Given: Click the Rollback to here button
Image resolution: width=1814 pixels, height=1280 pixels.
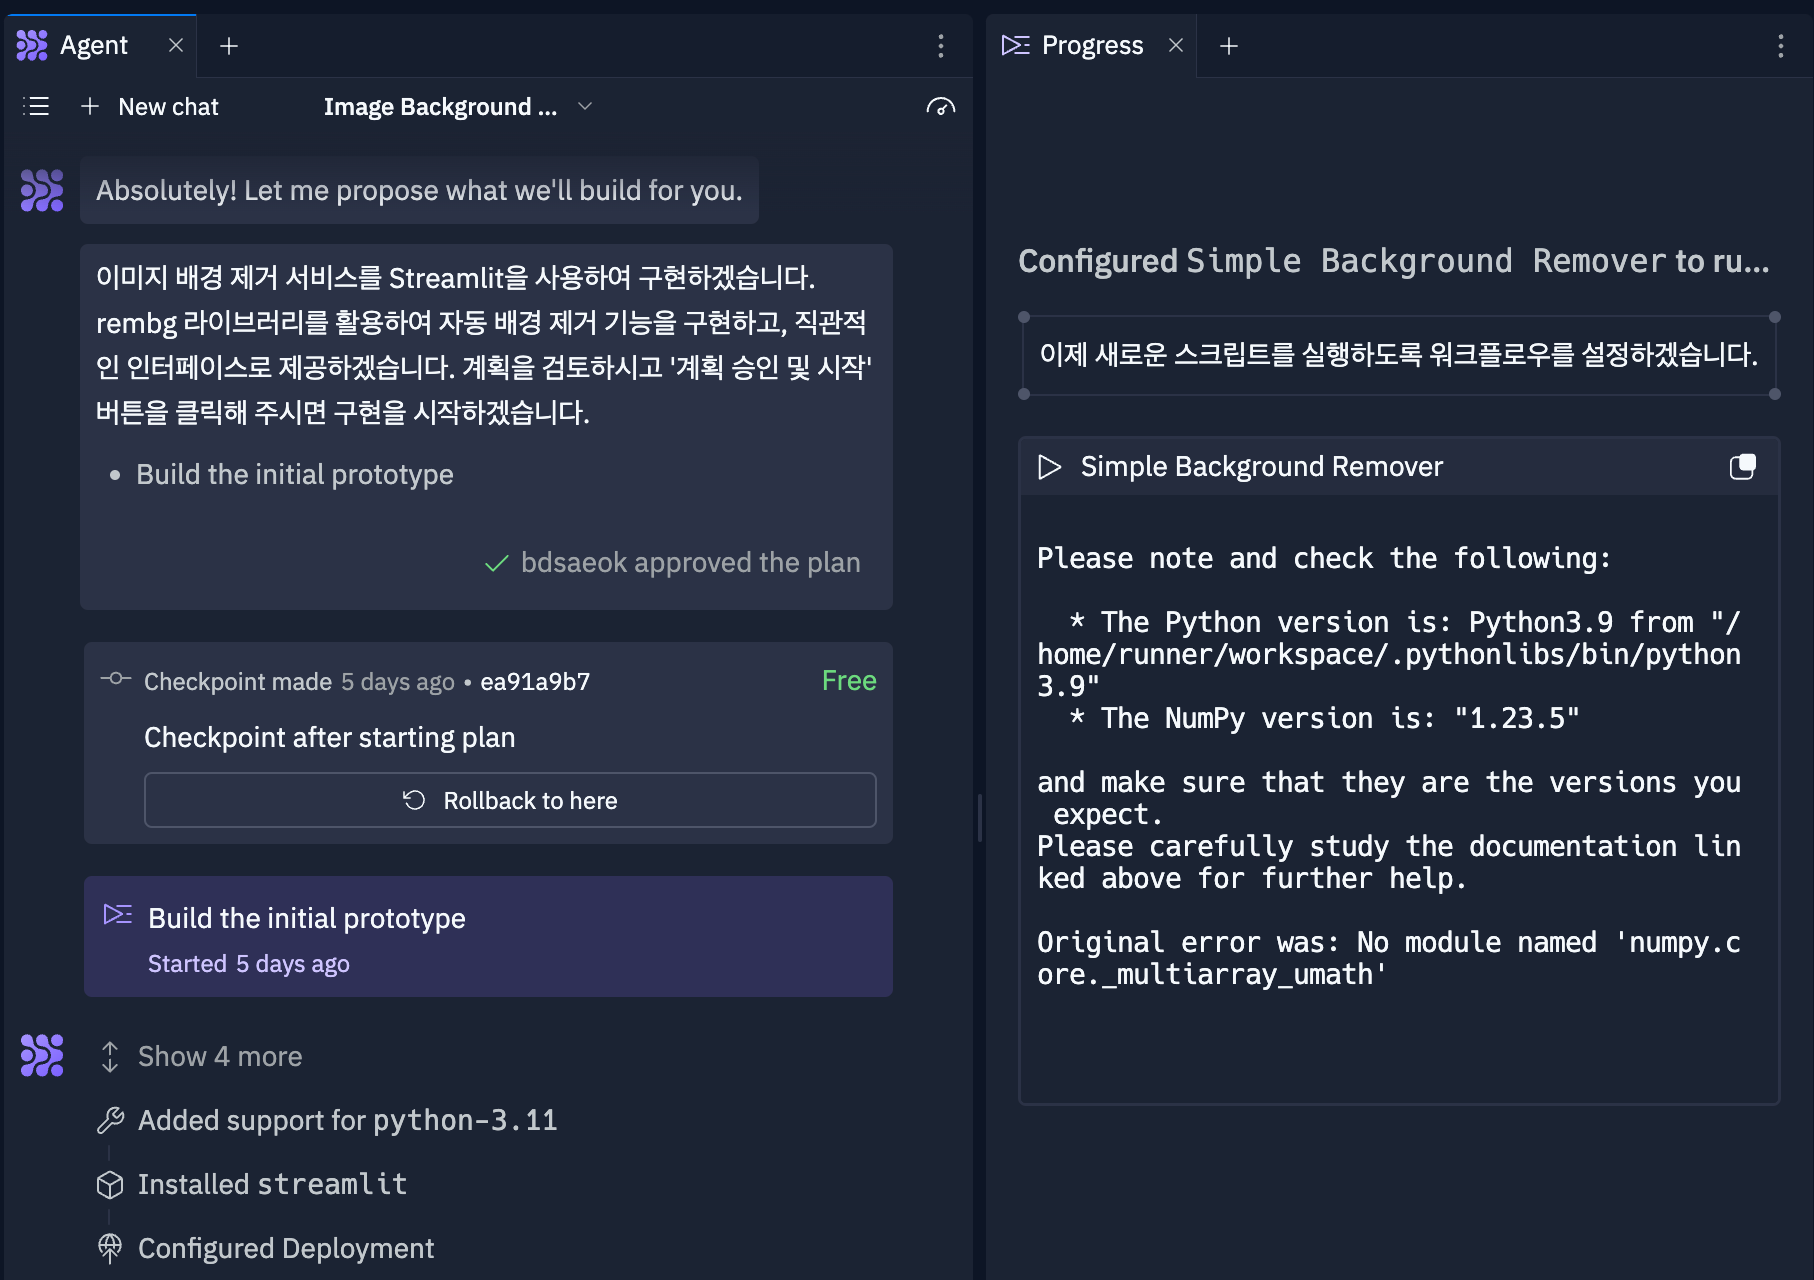Looking at the screenshot, I should 510,800.
